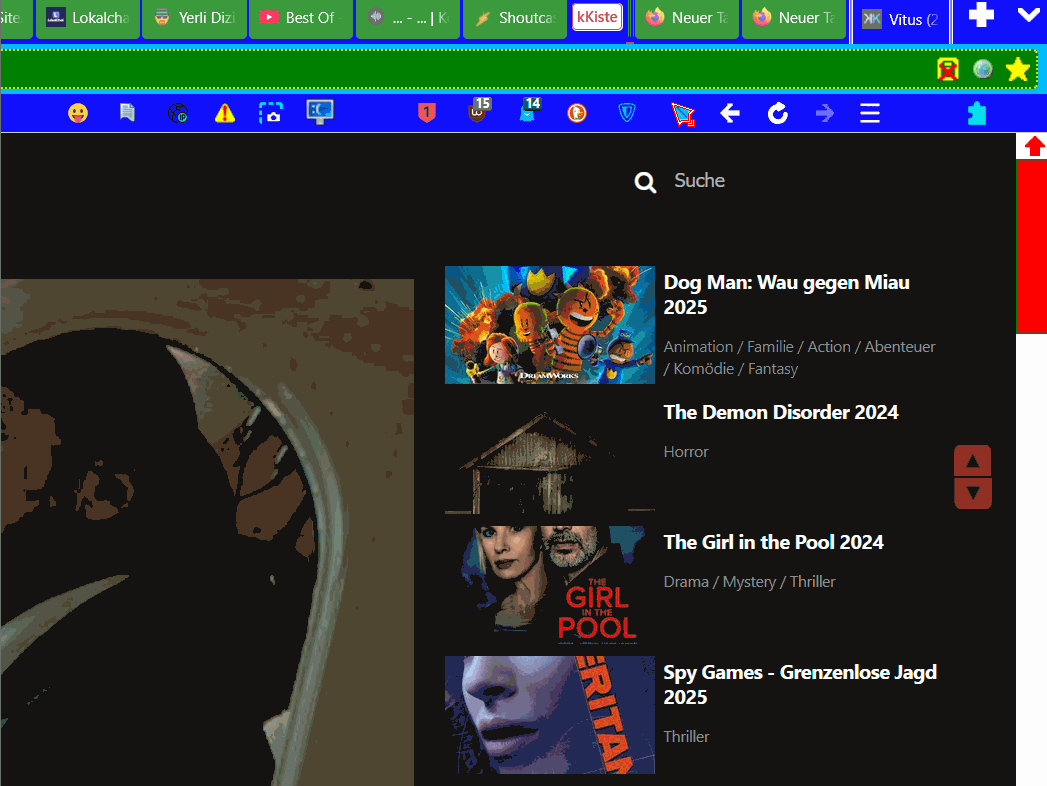Click the red vertical scrollbar thumb
The width and height of the screenshot is (1047, 786).
click(x=1031, y=245)
